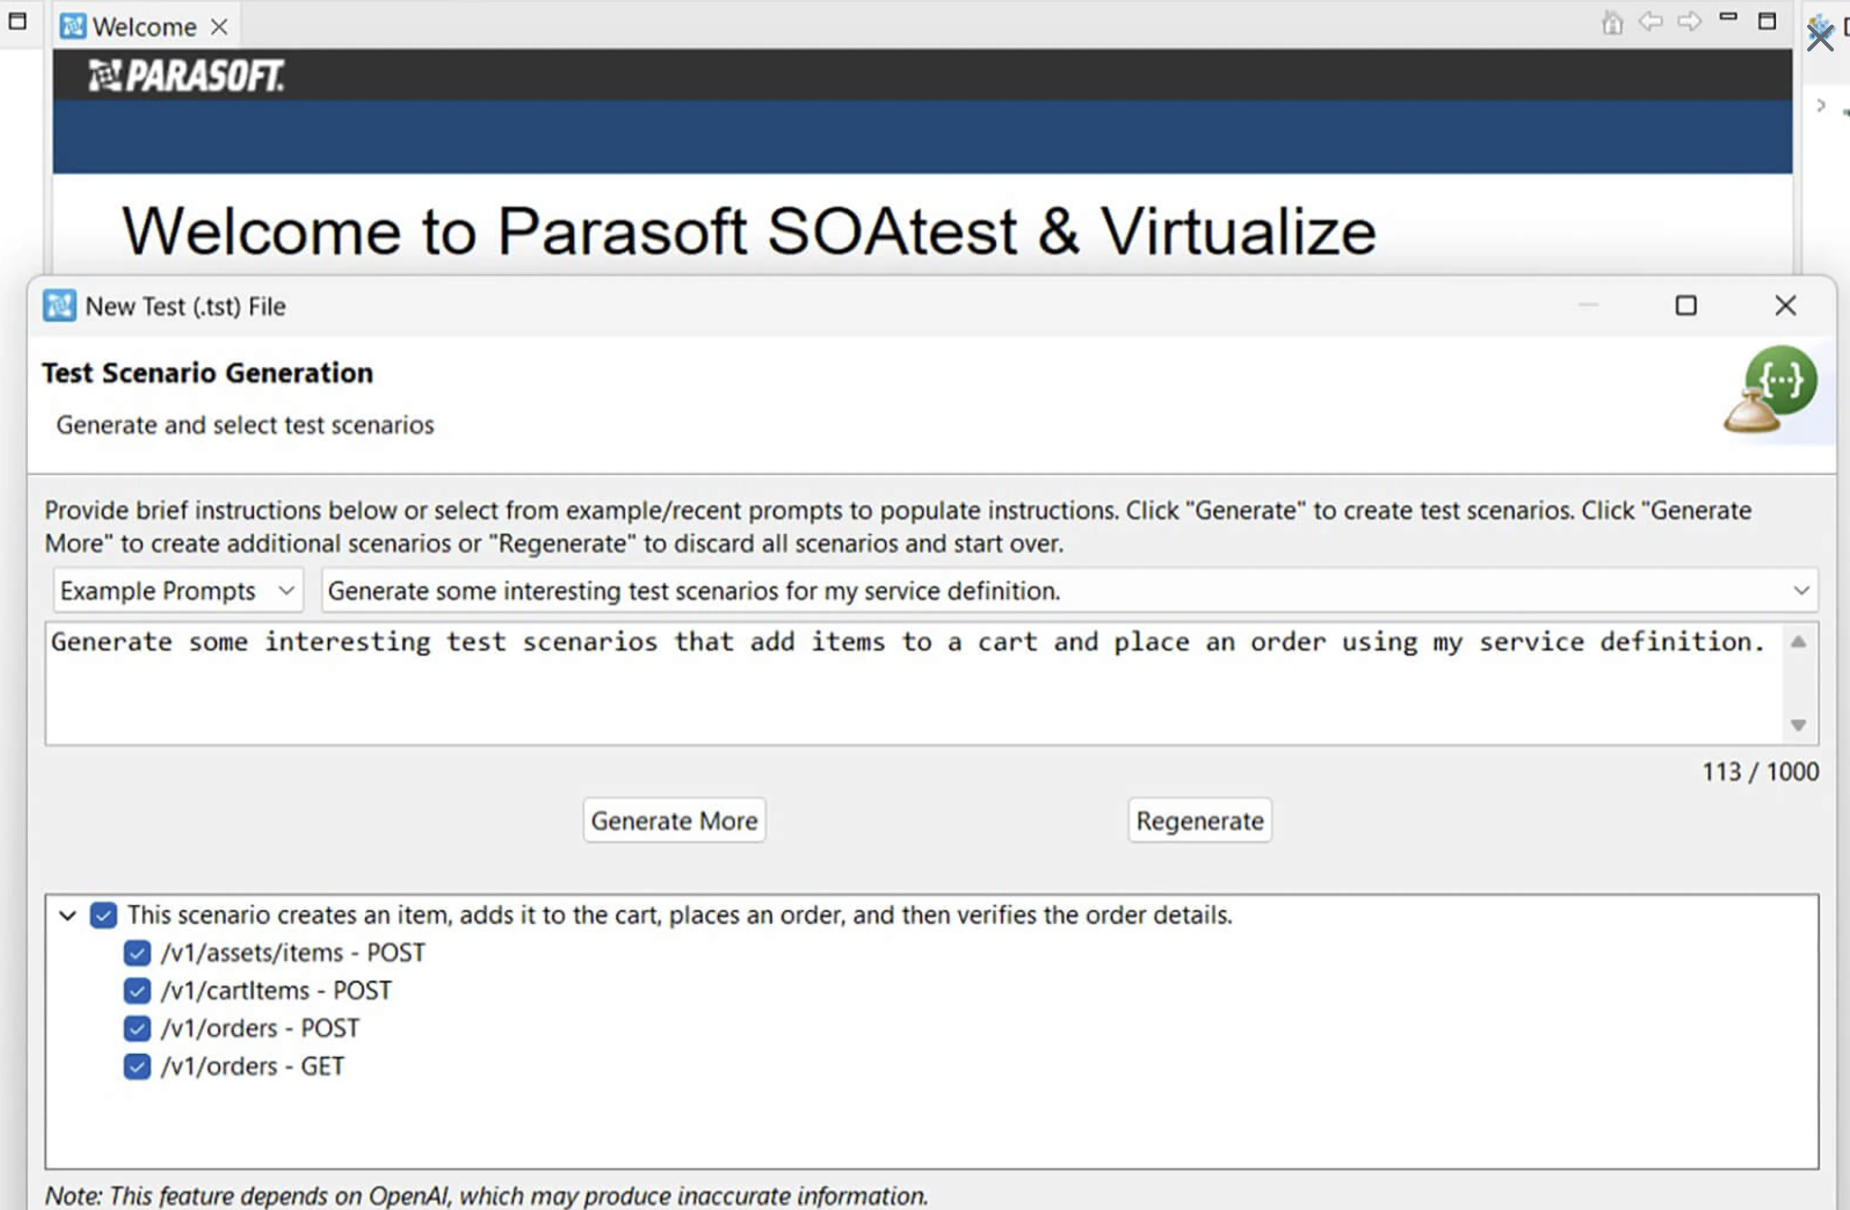Click the text area scroll up arrow
The height and width of the screenshot is (1210, 1850).
coord(1798,642)
